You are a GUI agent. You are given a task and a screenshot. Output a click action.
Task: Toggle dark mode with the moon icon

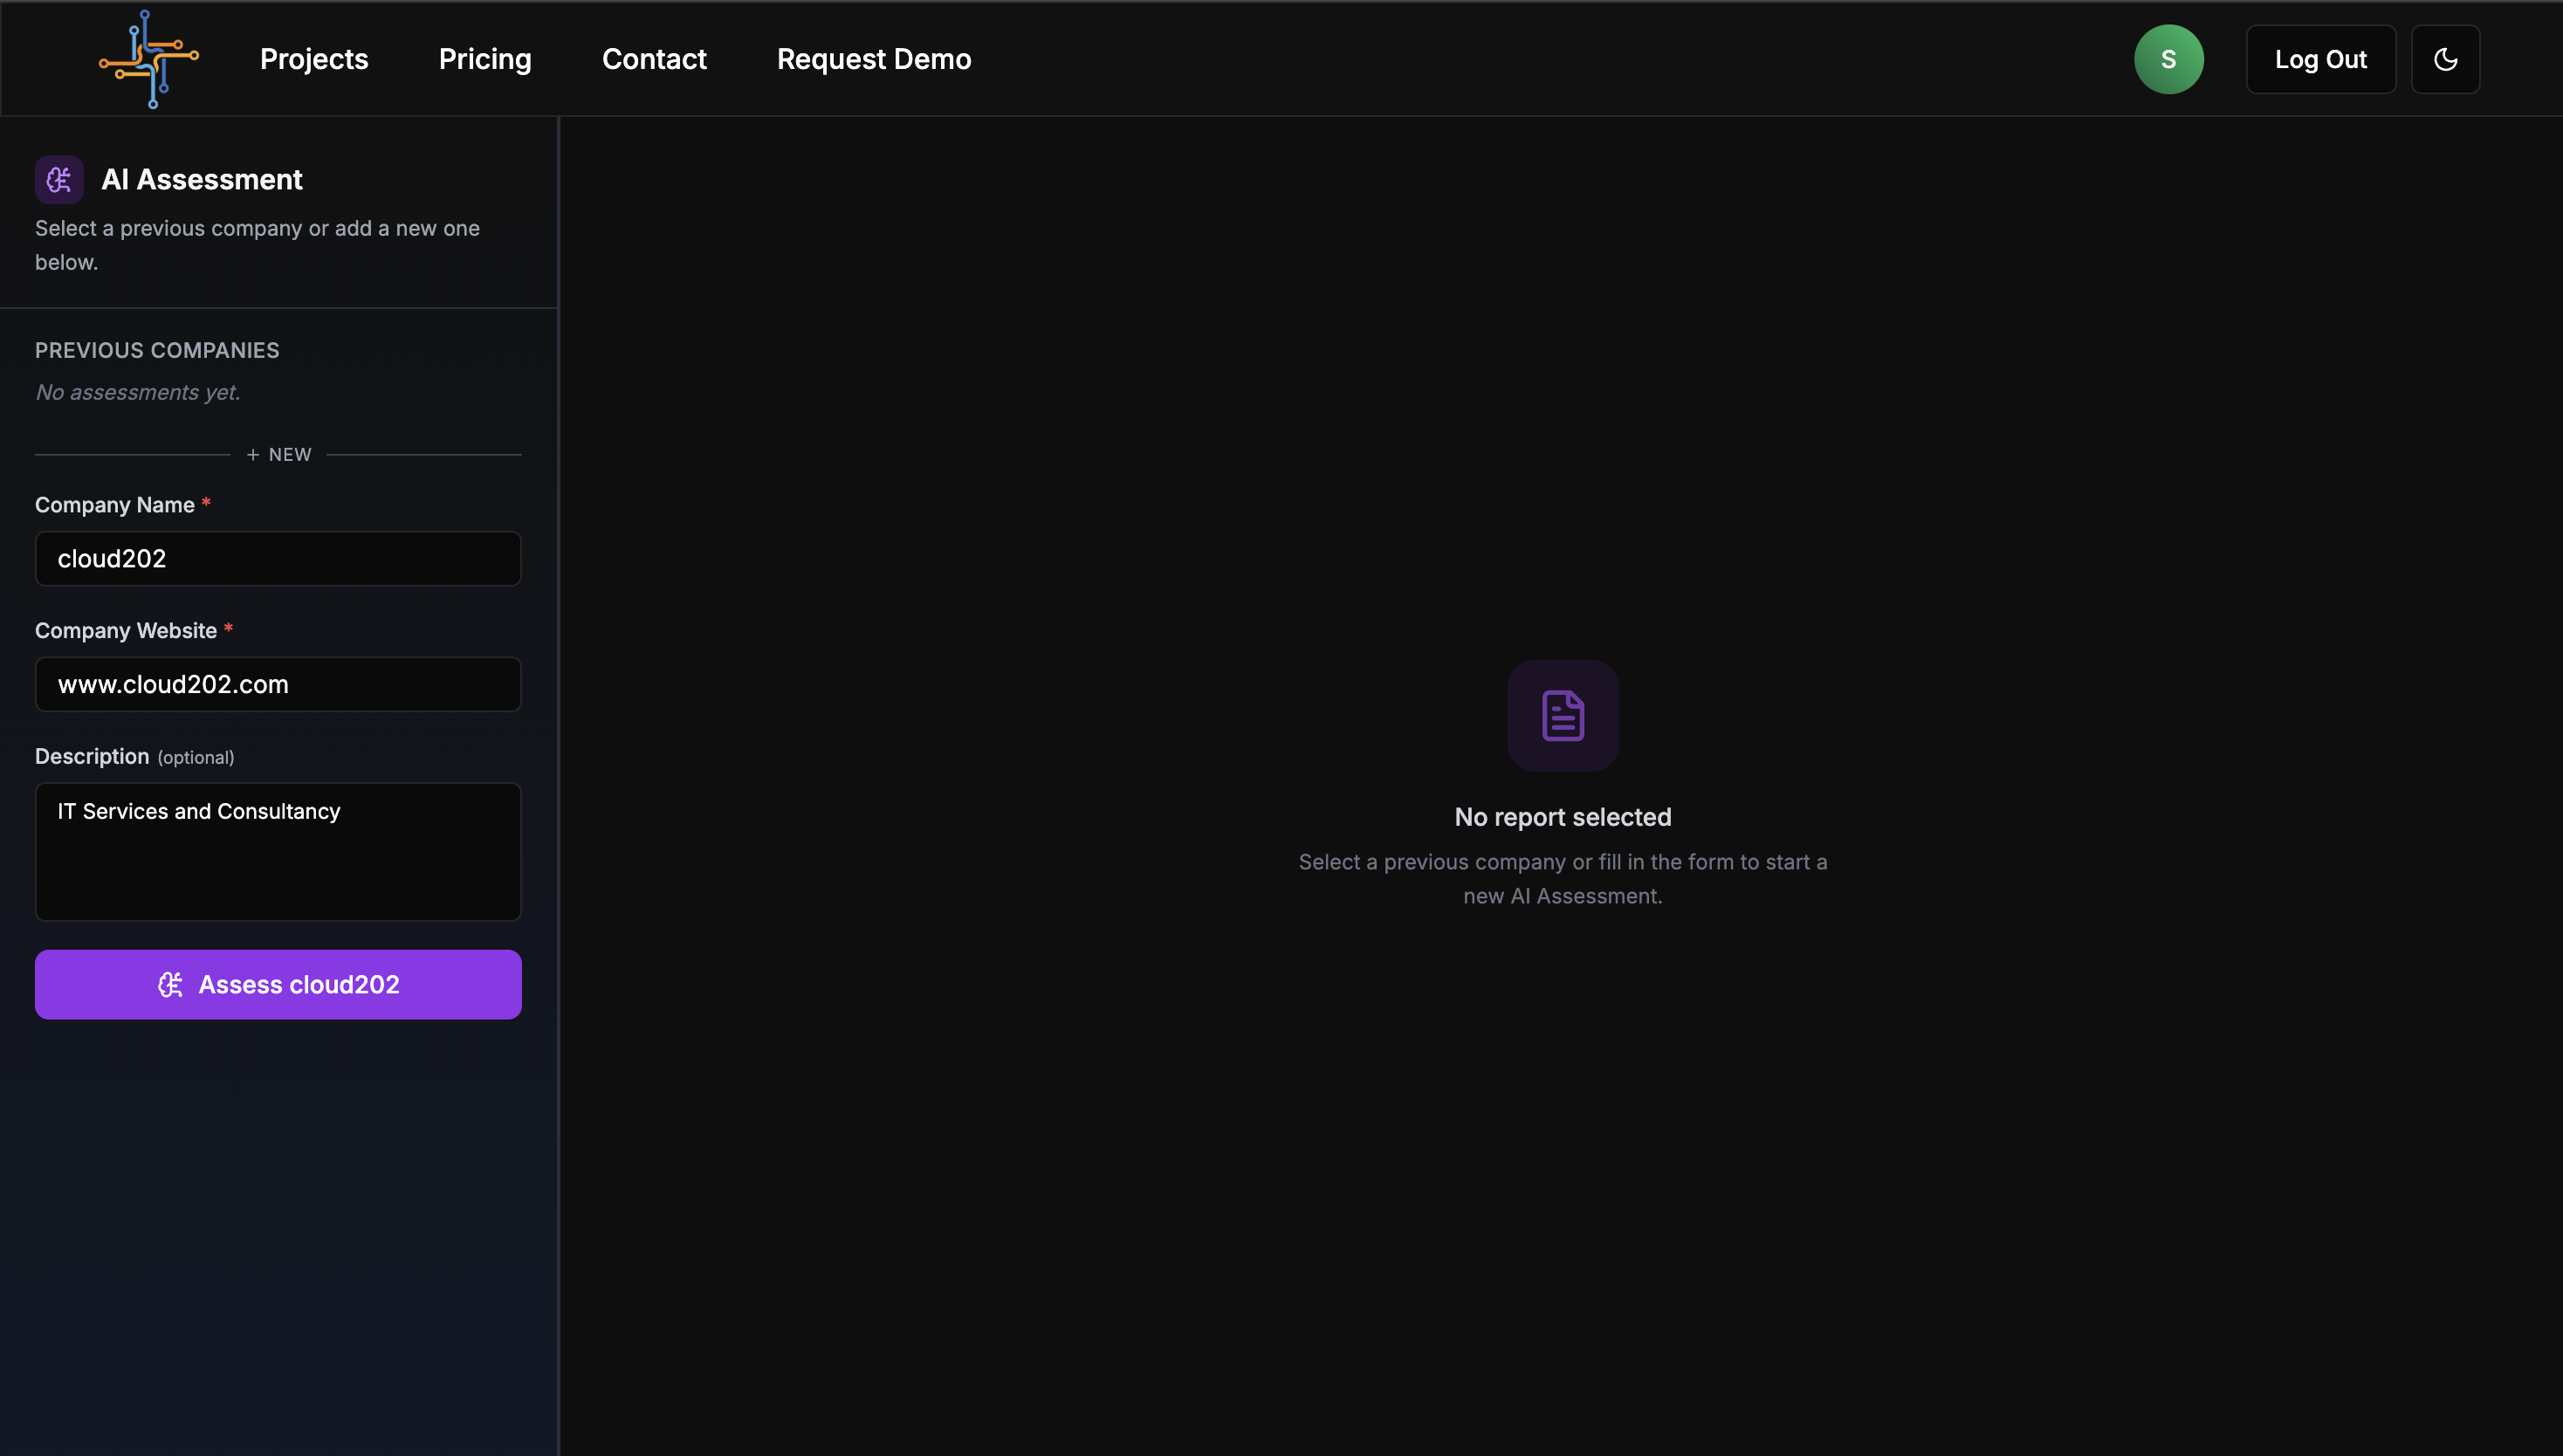pyautogui.click(x=2445, y=59)
